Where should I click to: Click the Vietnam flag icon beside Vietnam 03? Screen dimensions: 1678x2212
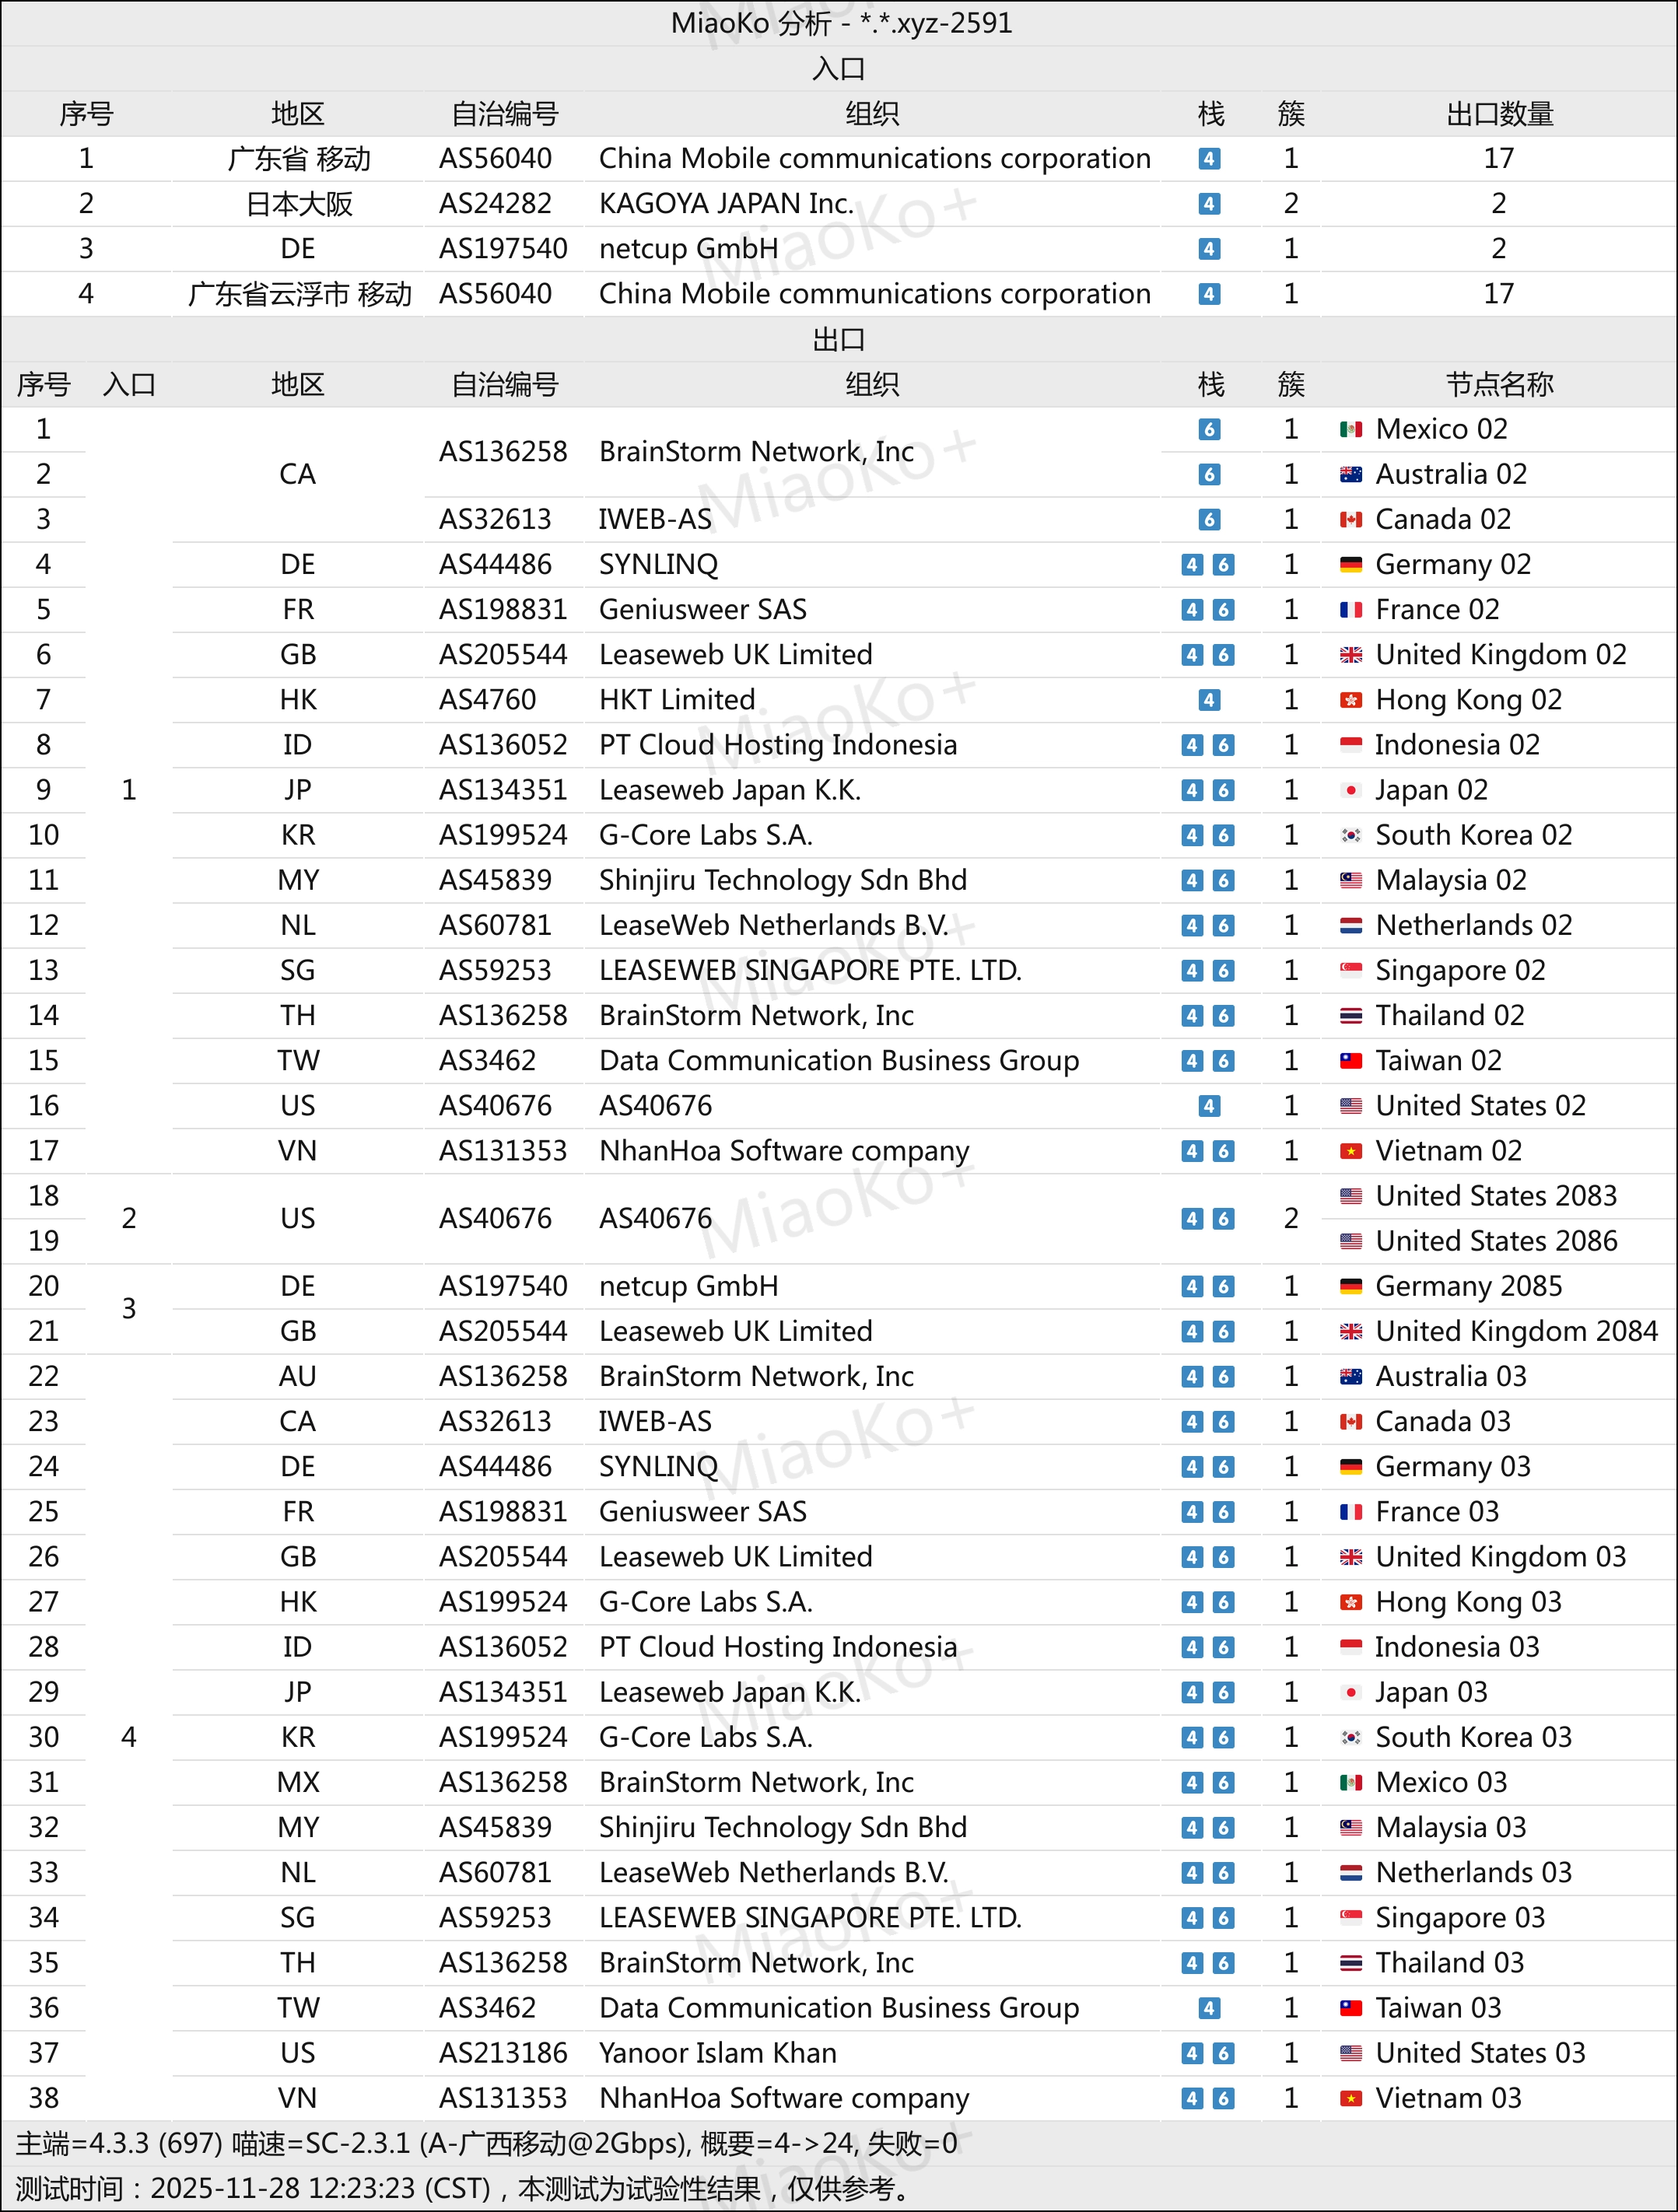pyautogui.click(x=1350, y=2098)
